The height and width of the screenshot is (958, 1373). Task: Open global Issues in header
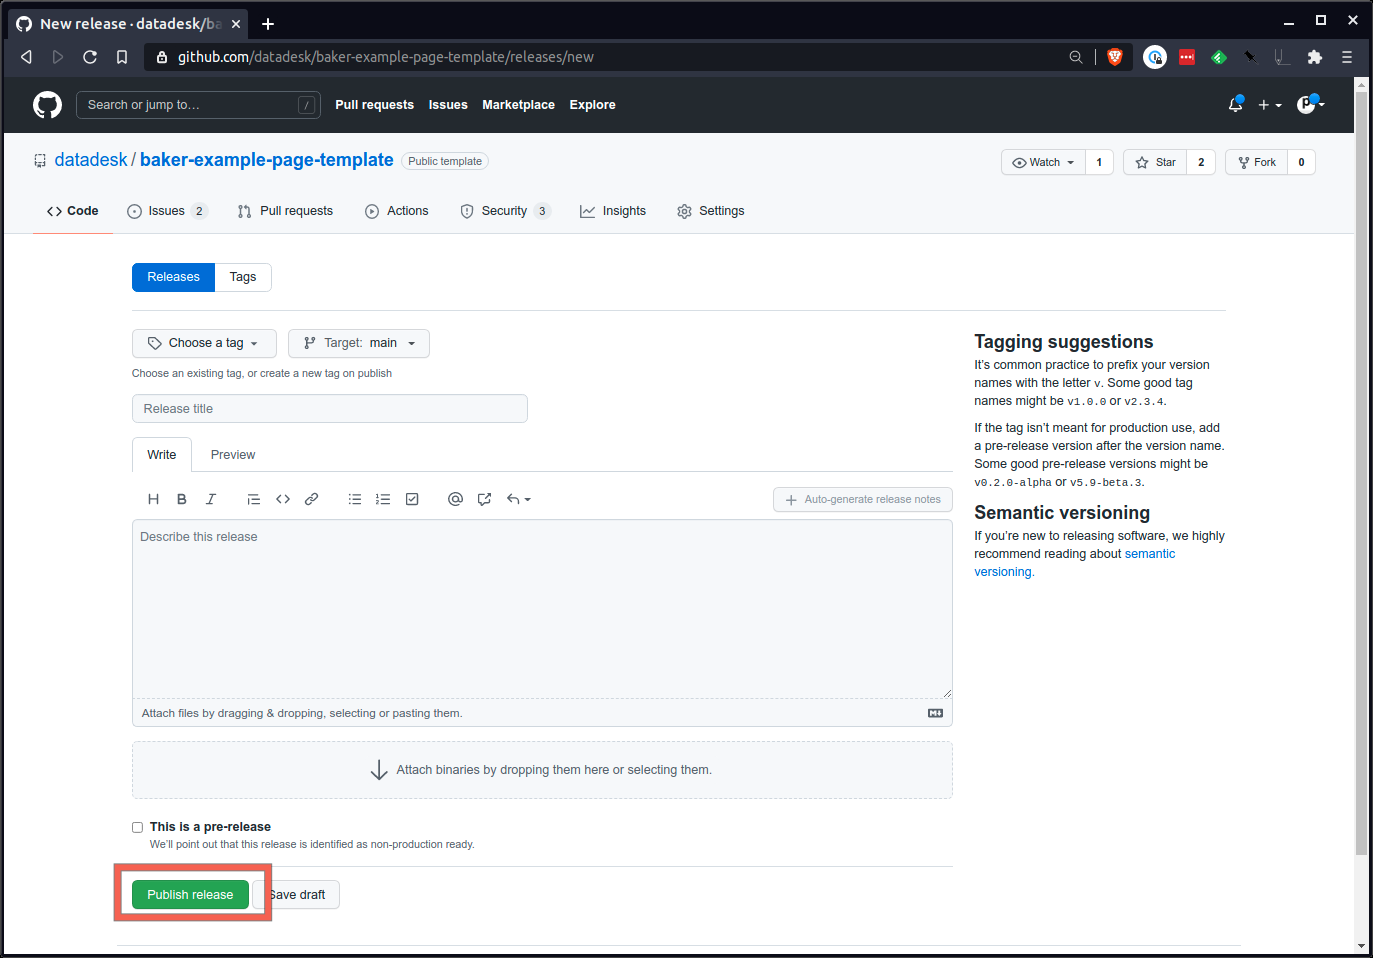coord(448,105)
